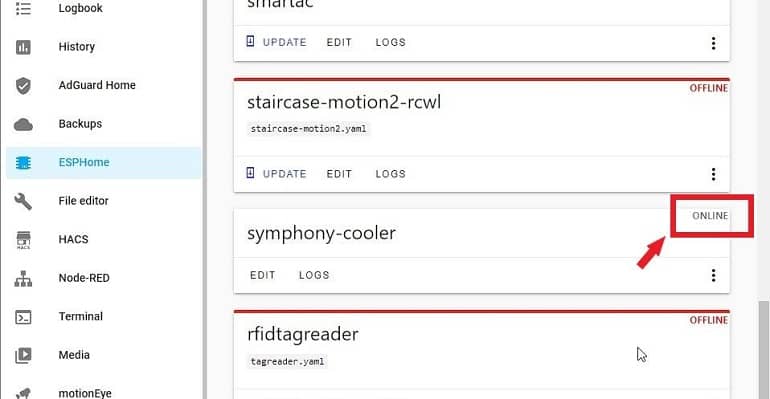Open AdGuard Home shield icon
Viewport: 770px width, 399px height.
[23, 85]
